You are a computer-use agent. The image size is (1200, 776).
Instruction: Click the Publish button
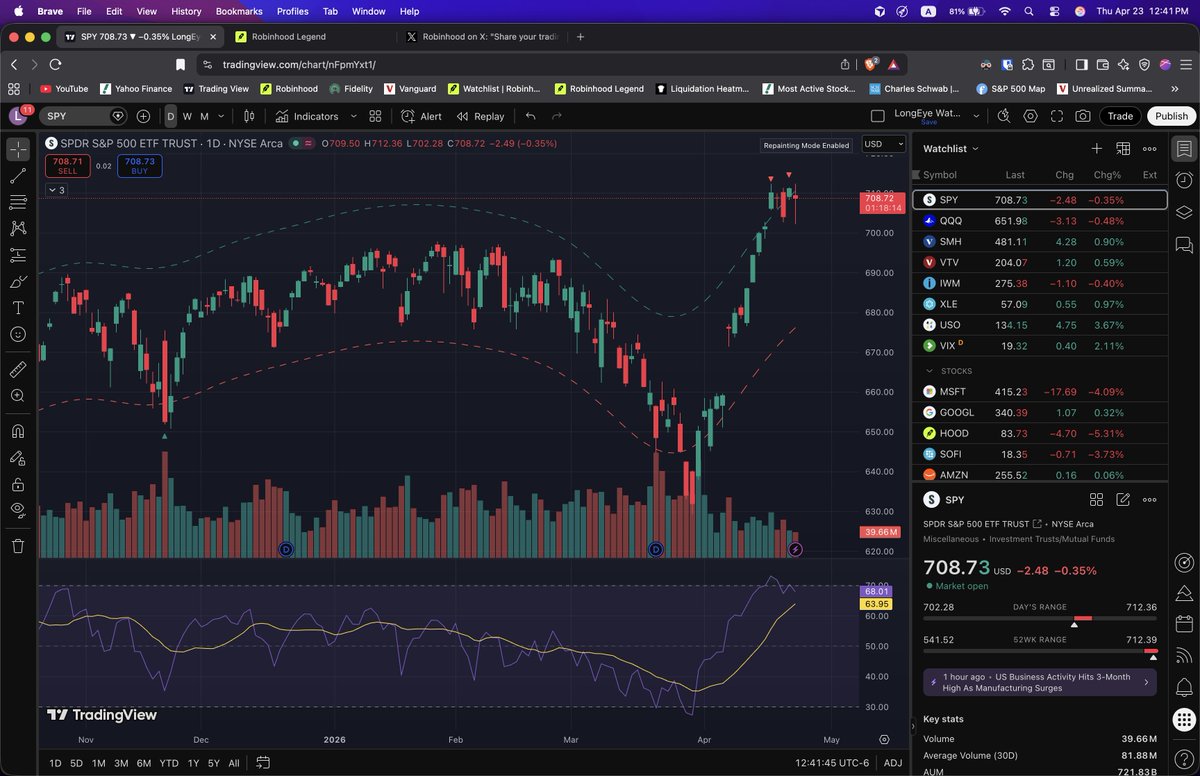1172,116
